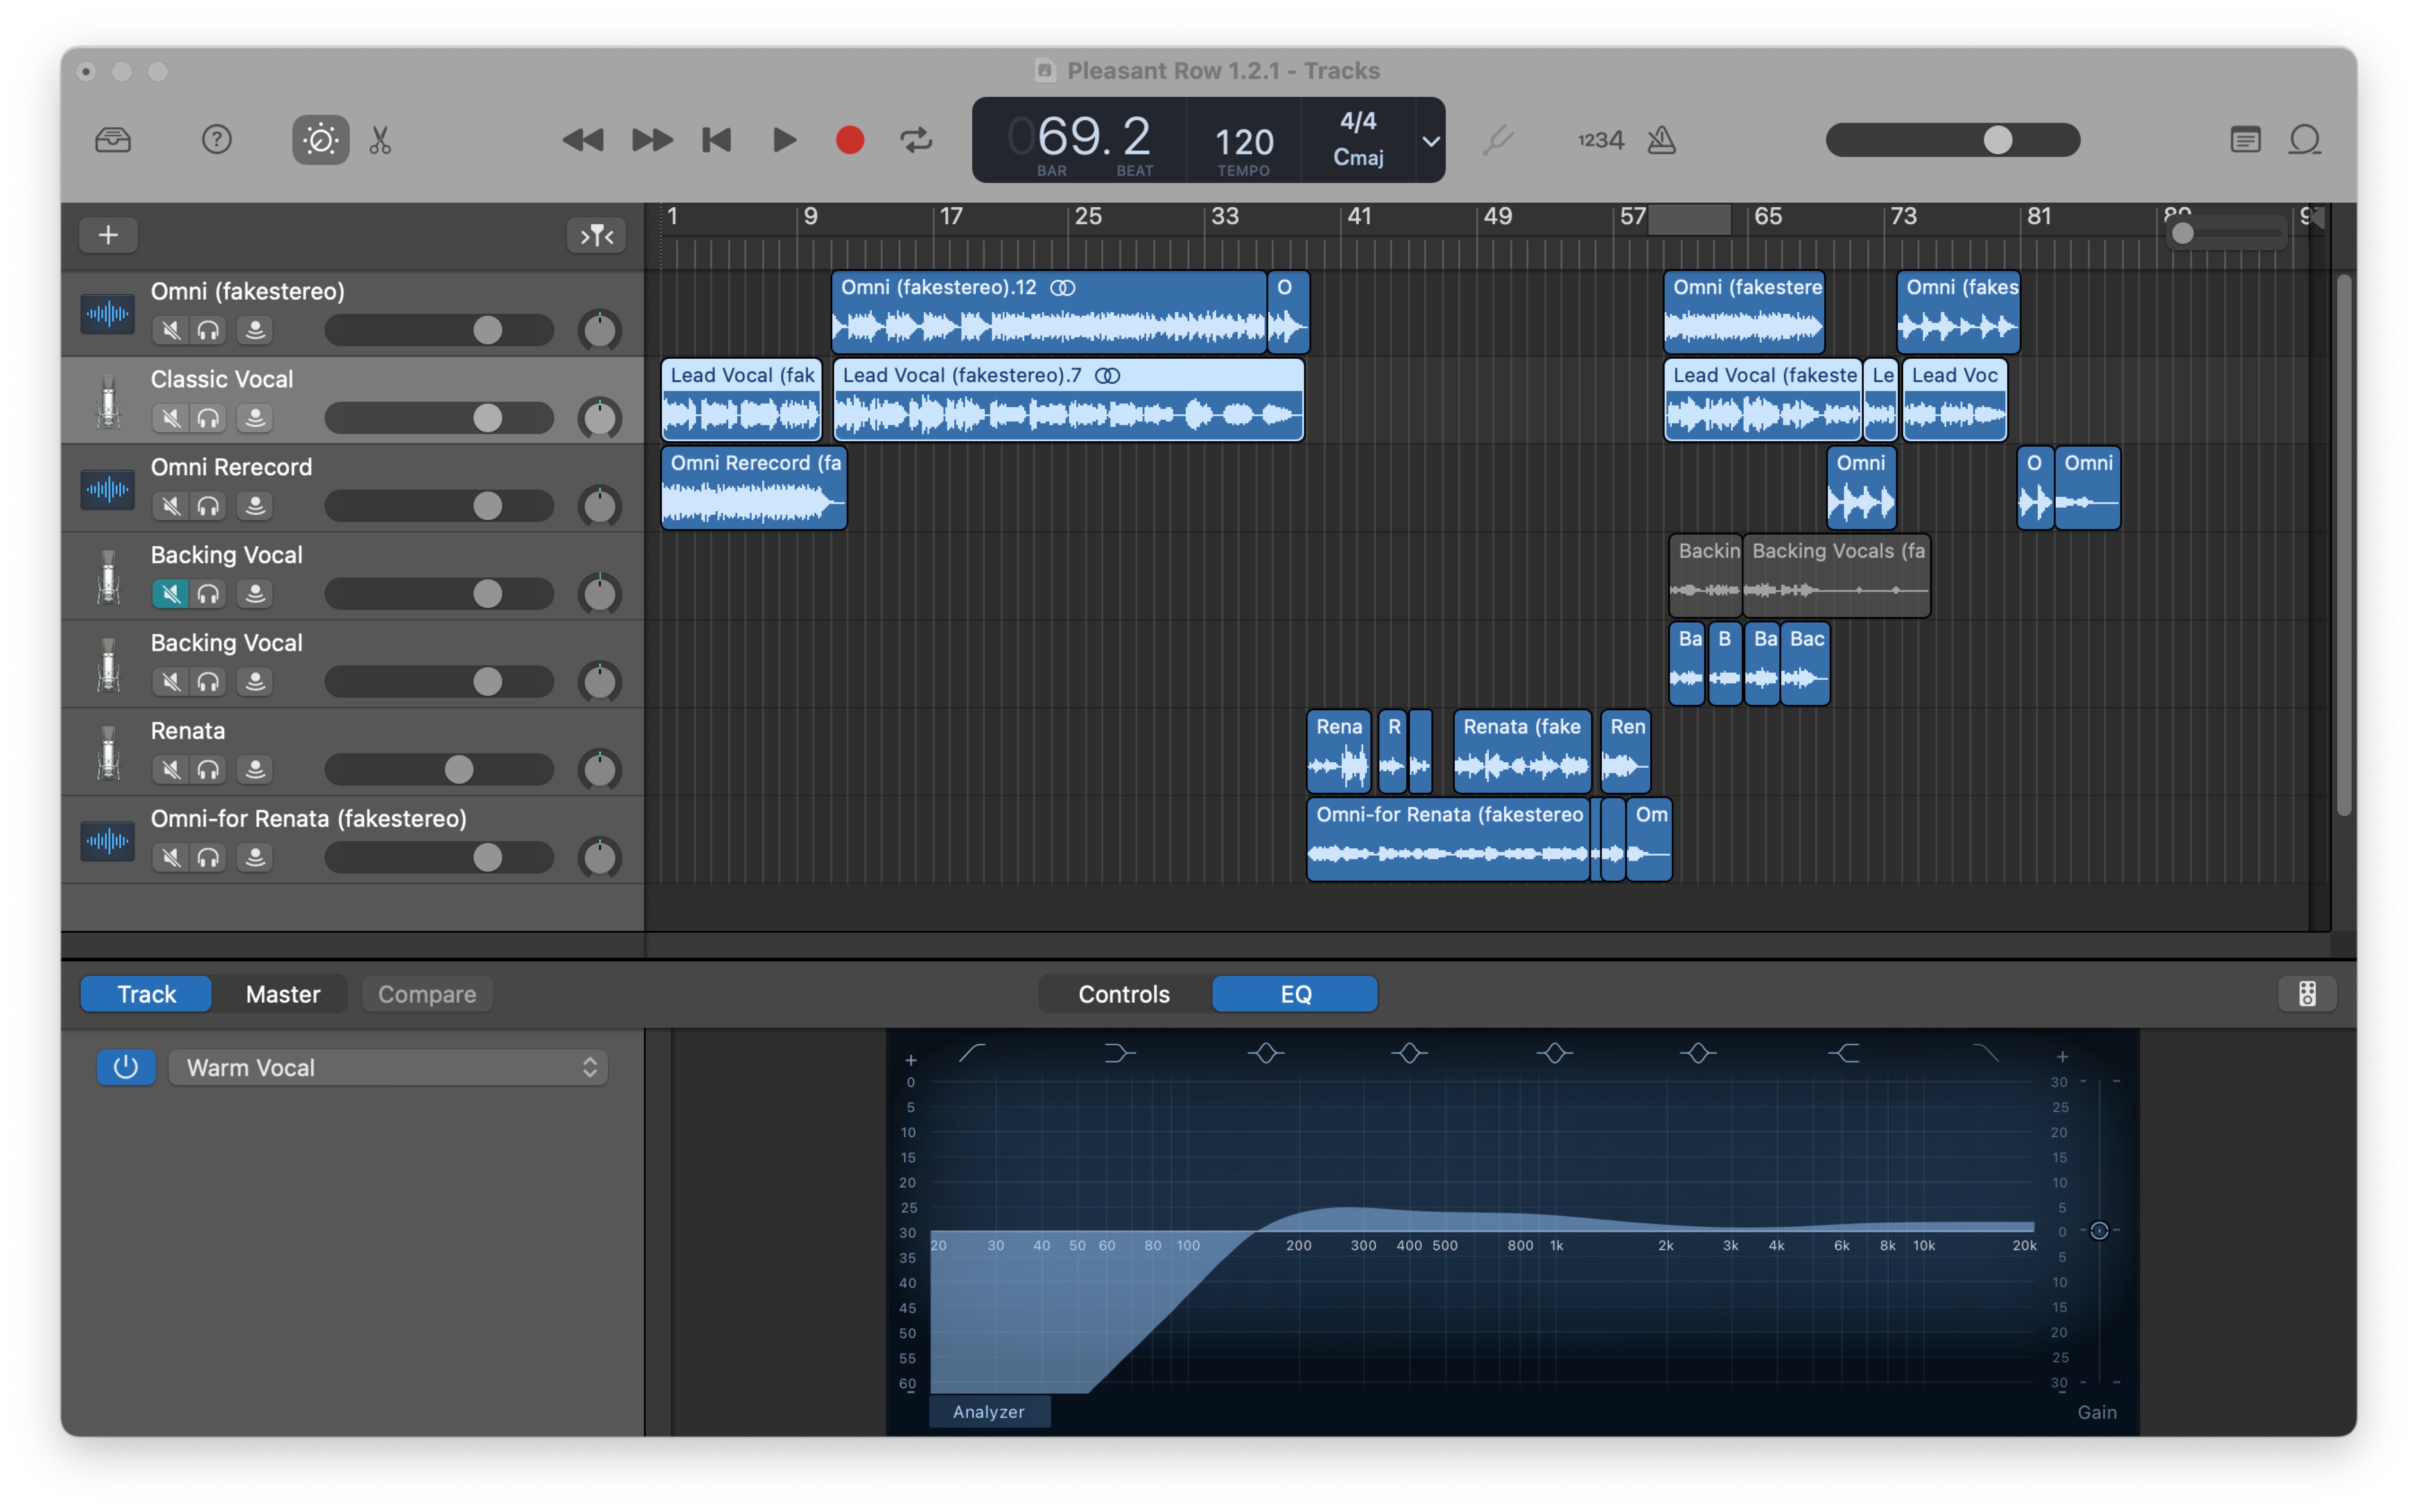Mute the Omni Rerecord track
2418x1512 pixels.
pyautogui.click(x=171, y=506)
